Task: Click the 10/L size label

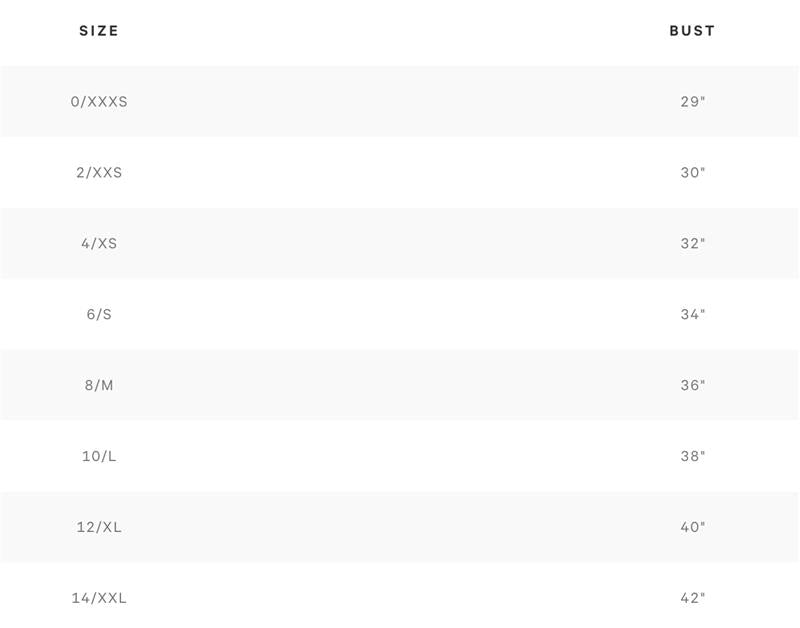Action: pyautogui.click(x=99, y=457)
